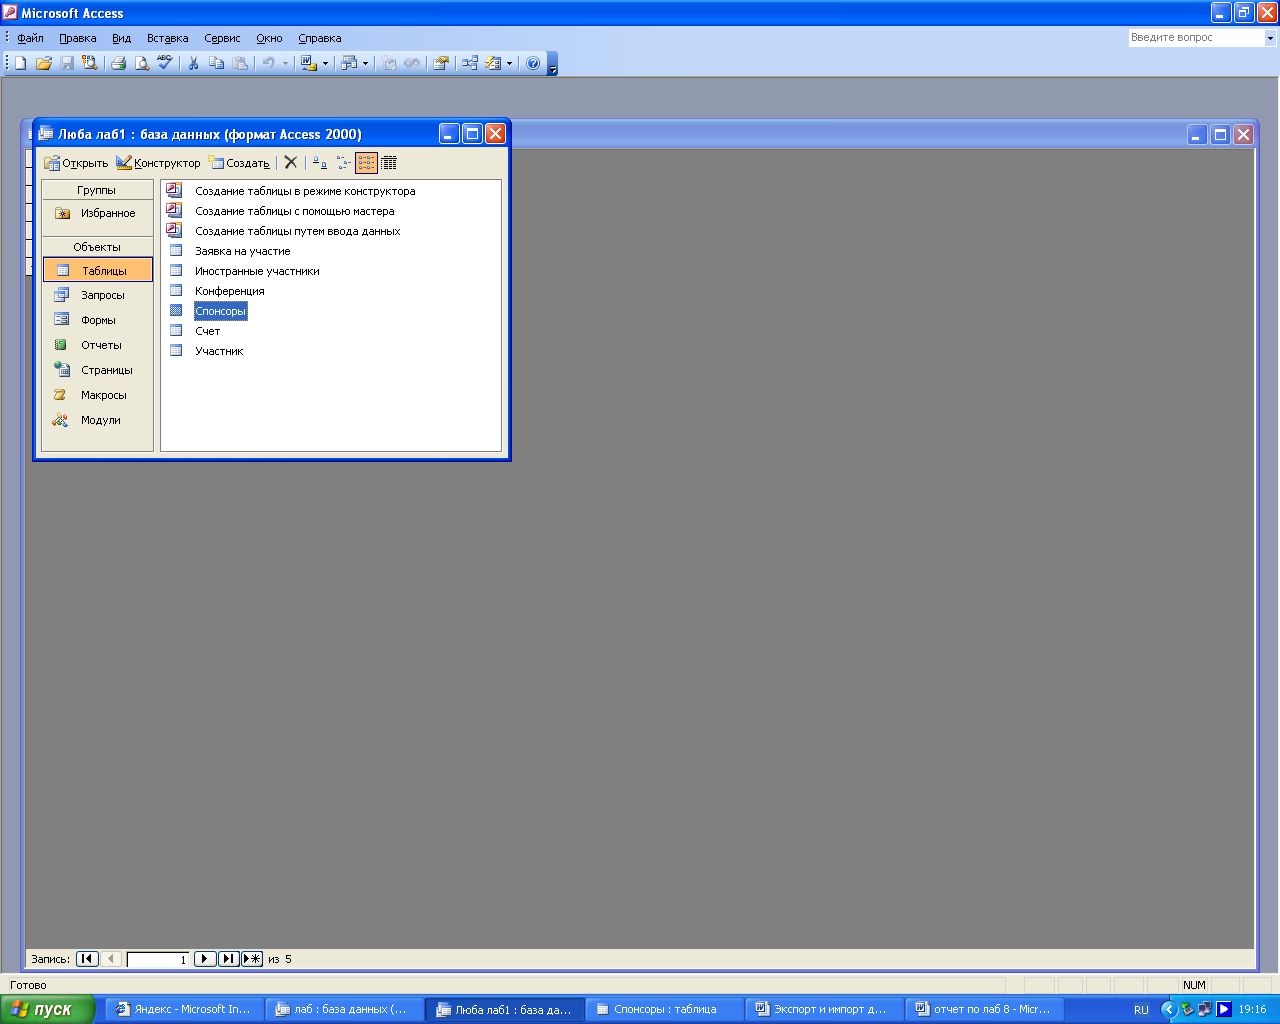Open the Правка menu
This screenshot has height=1024, width=1280.
(78, 38)
